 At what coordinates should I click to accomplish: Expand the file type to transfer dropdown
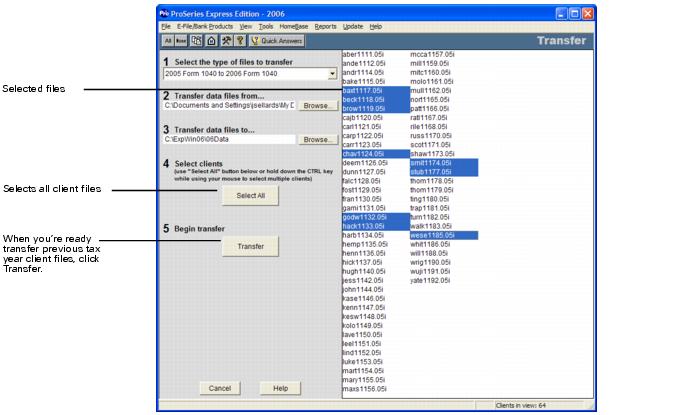coord(332,74)
